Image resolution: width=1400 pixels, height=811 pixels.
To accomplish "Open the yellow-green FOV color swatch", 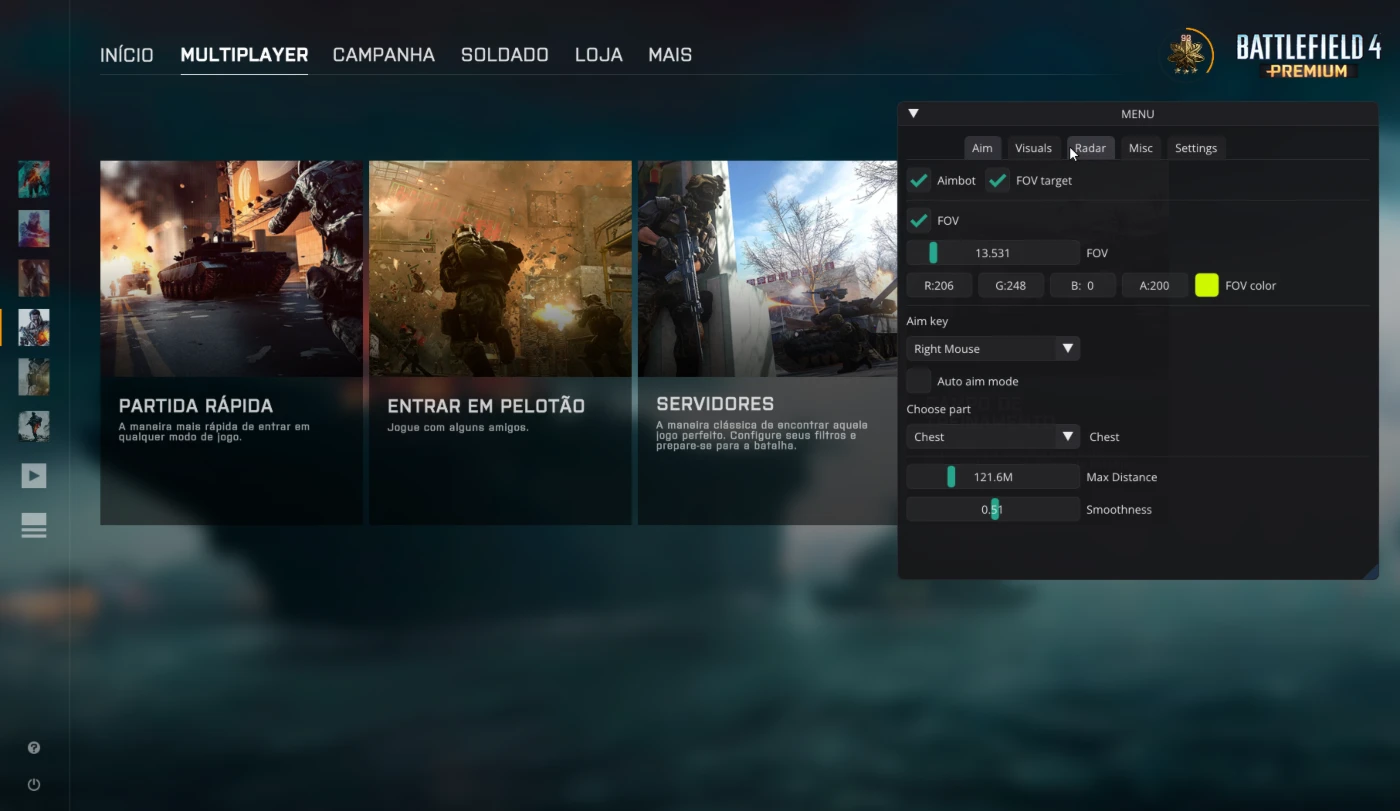I will tap(1207, 285).
